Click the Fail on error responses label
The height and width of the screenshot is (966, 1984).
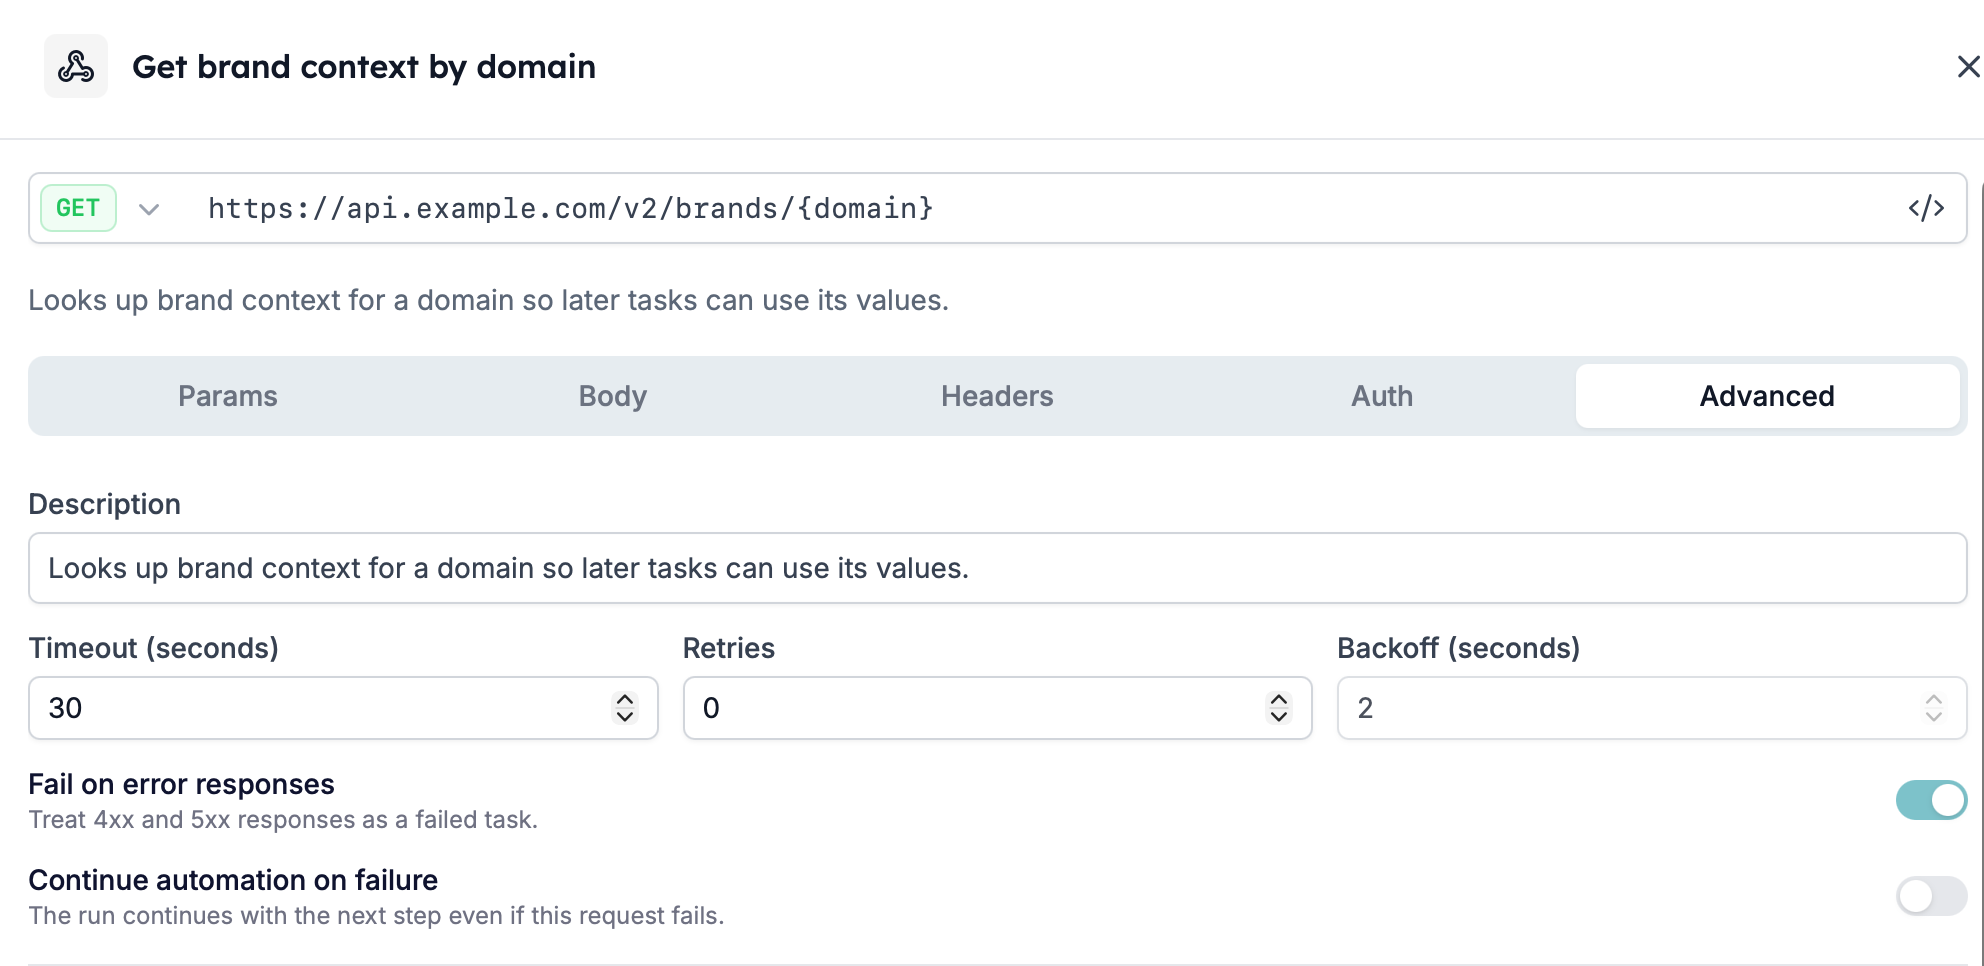[x=181, y=784]
